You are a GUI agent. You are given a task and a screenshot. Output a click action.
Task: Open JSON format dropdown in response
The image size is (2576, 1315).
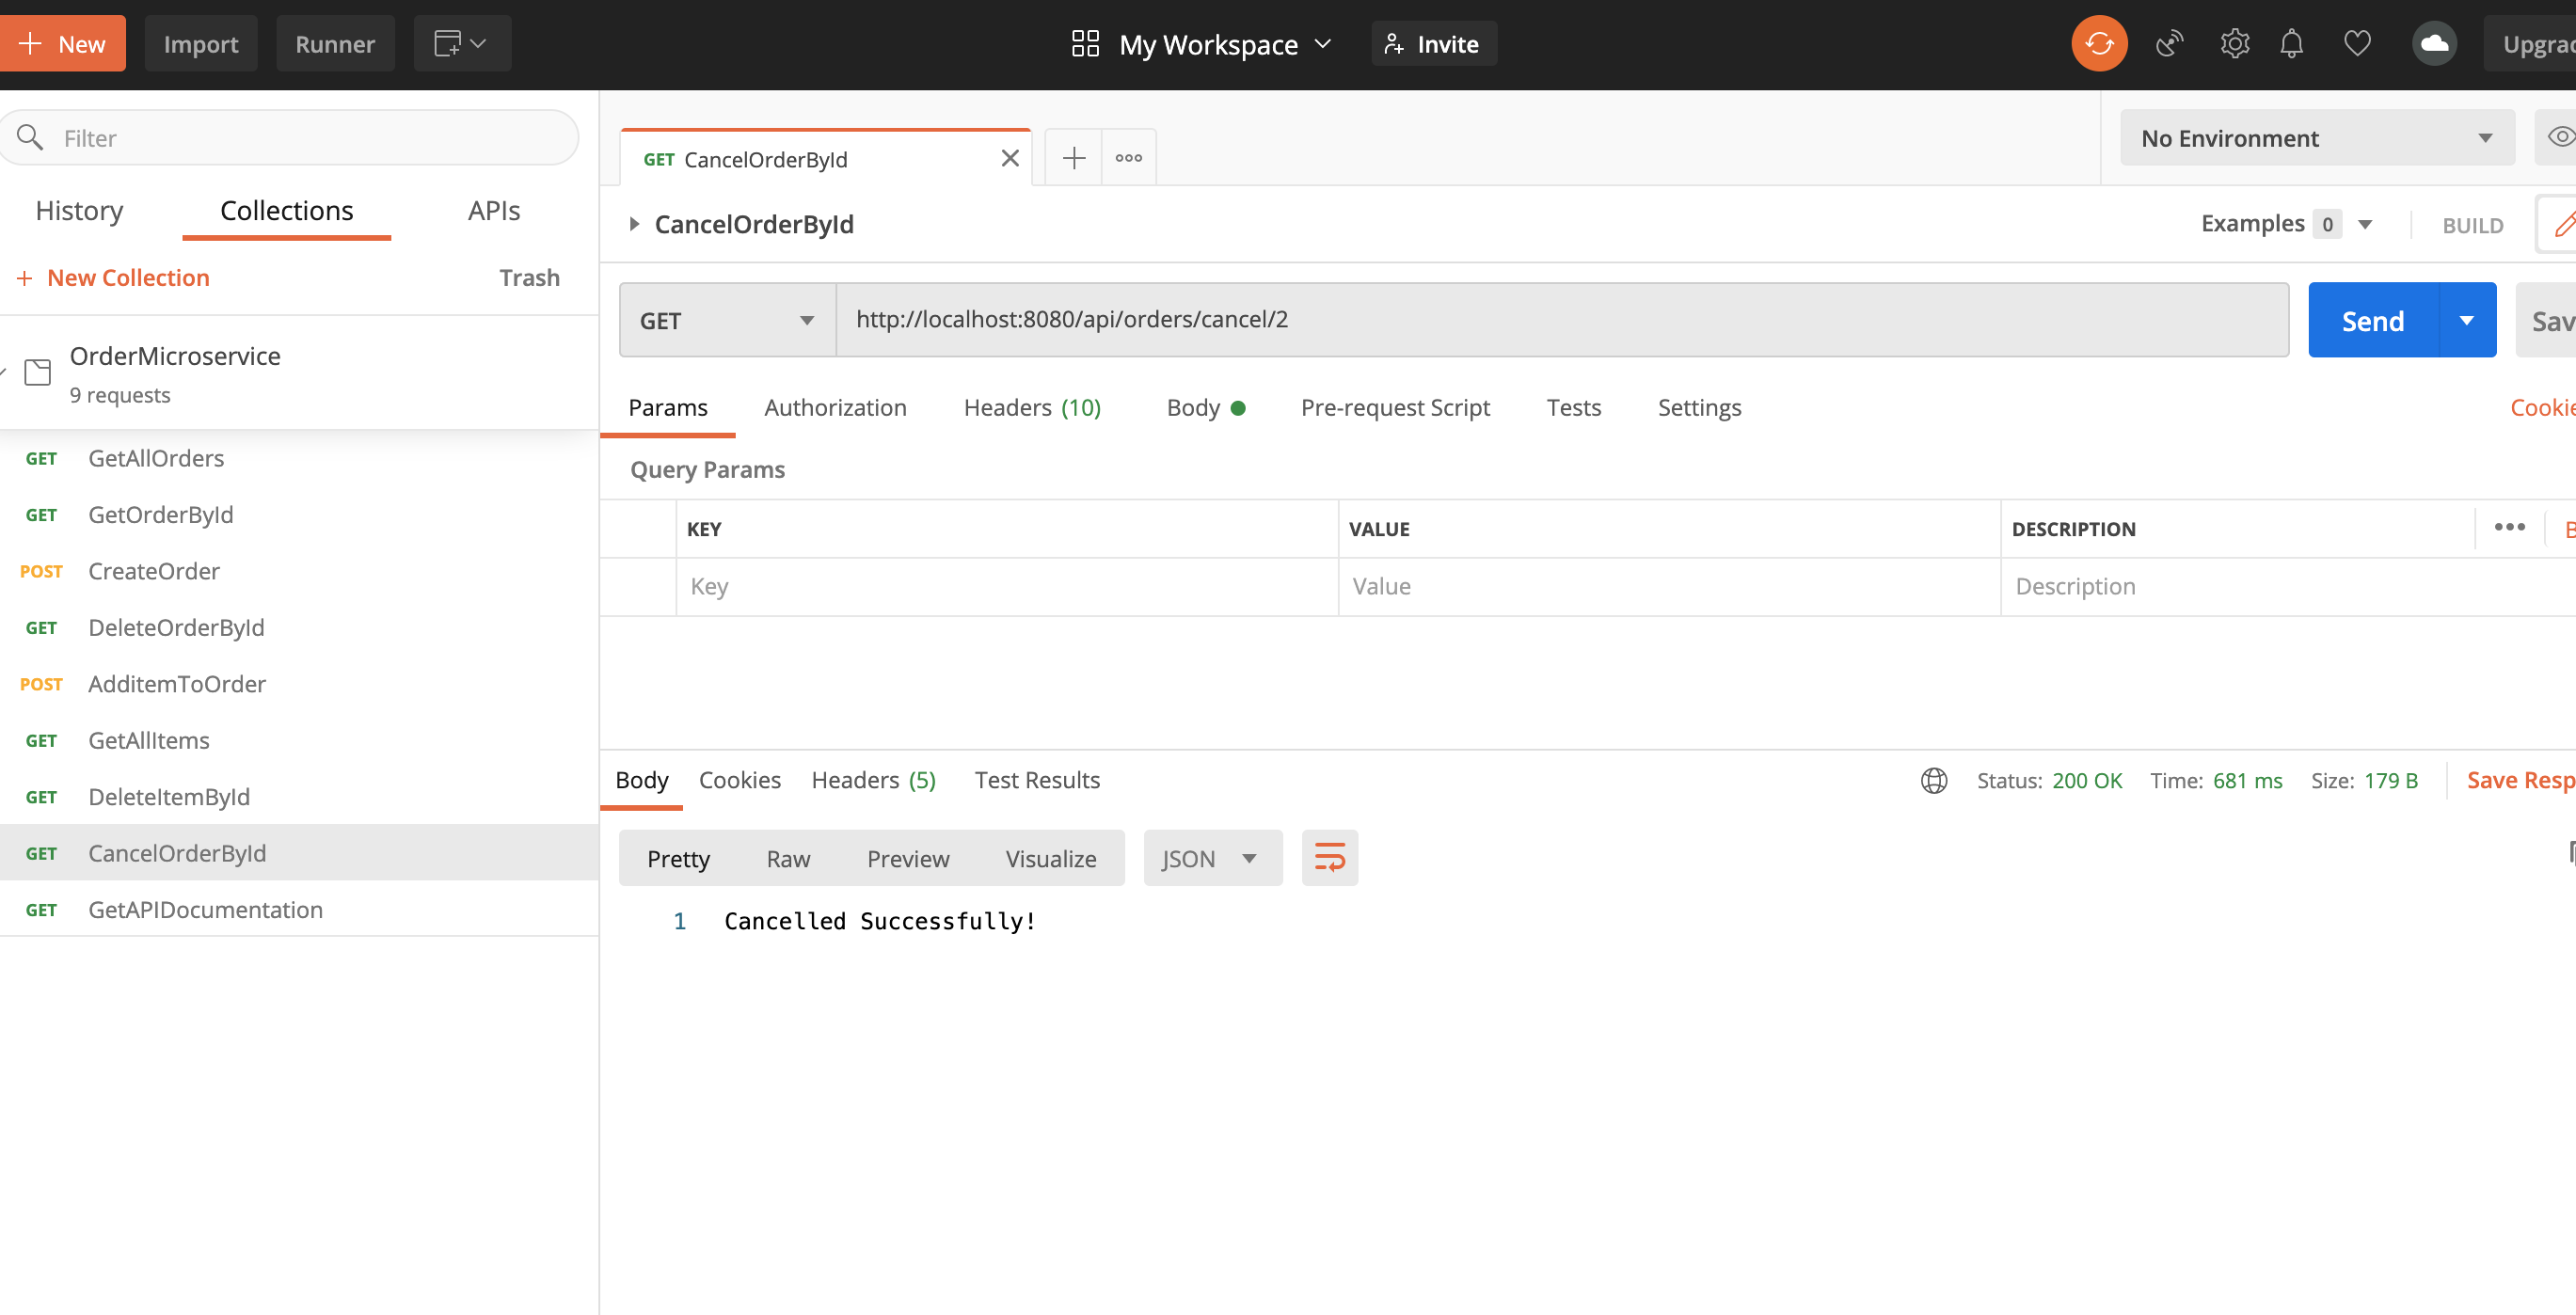(x=1210, y=858)
